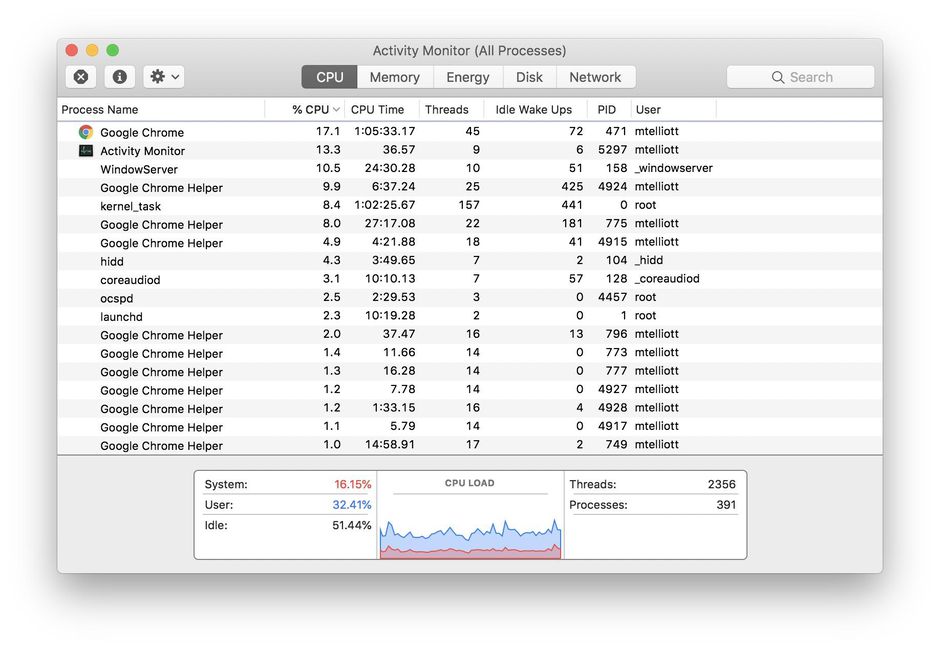Switch to the Network tab

595,77
